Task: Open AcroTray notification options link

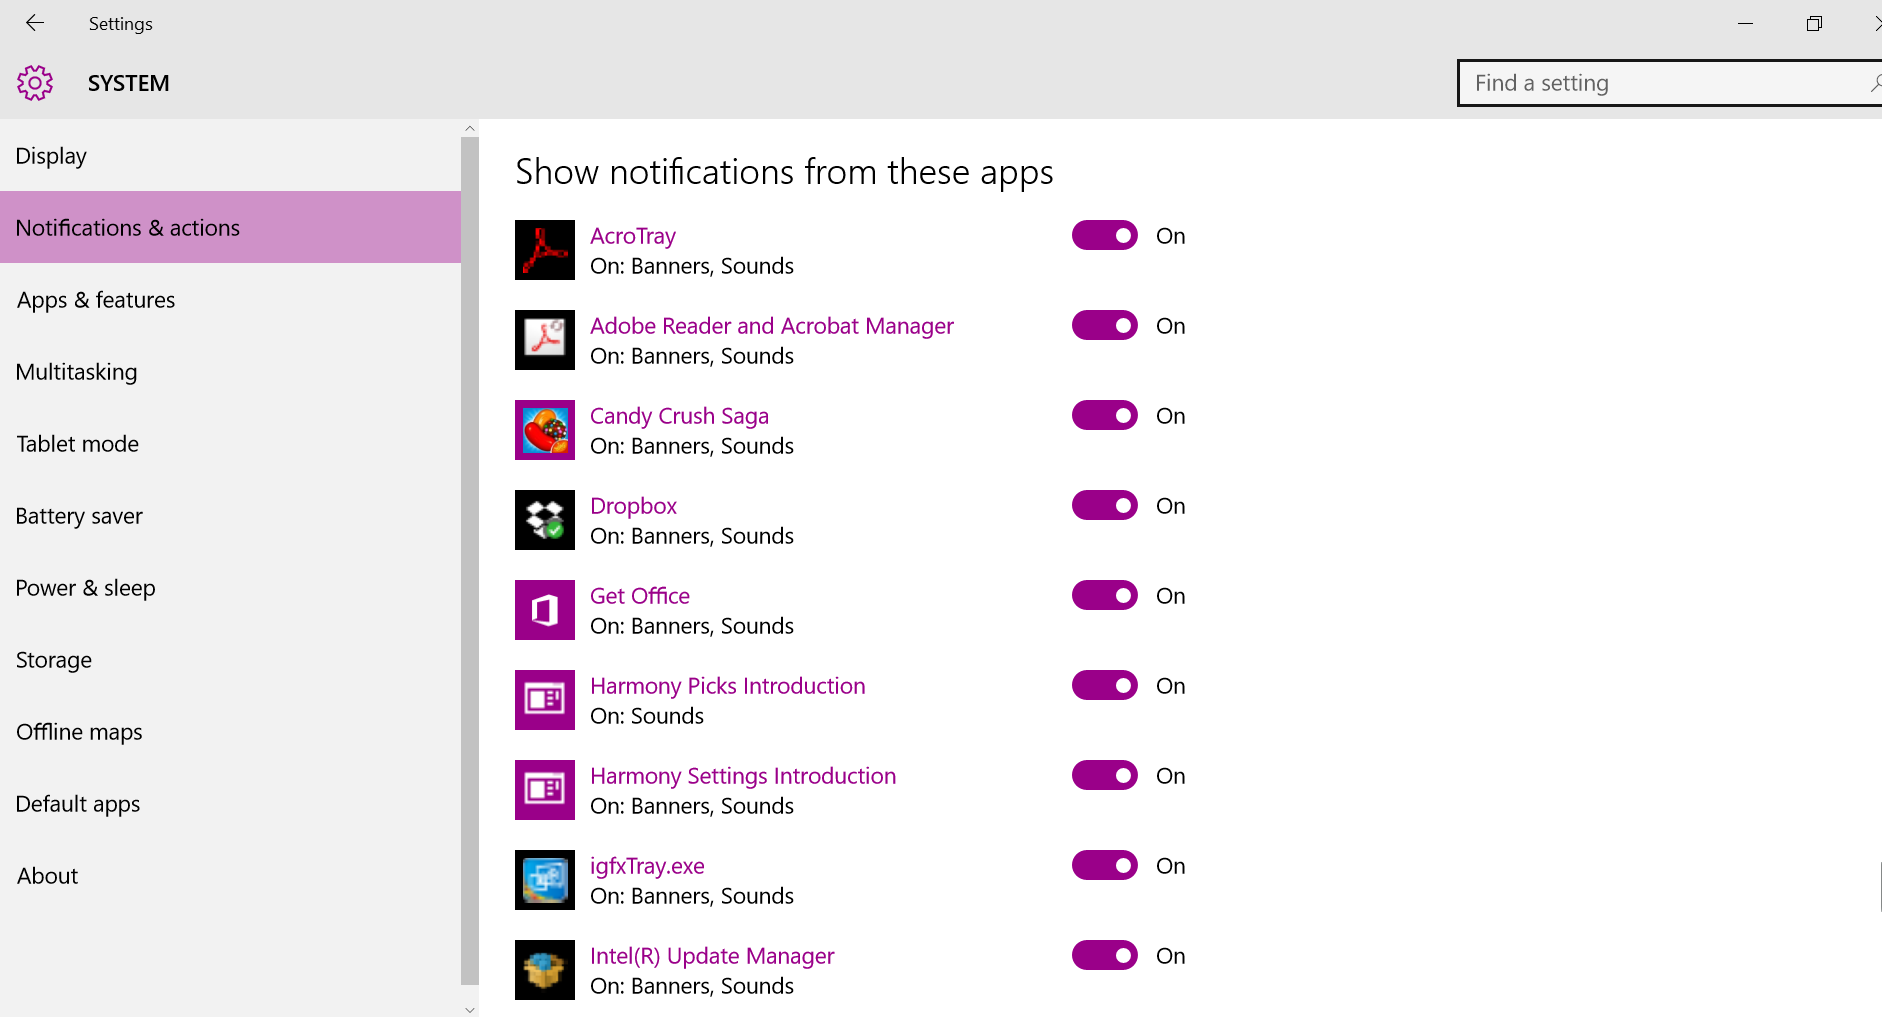Action: (633, 236)
